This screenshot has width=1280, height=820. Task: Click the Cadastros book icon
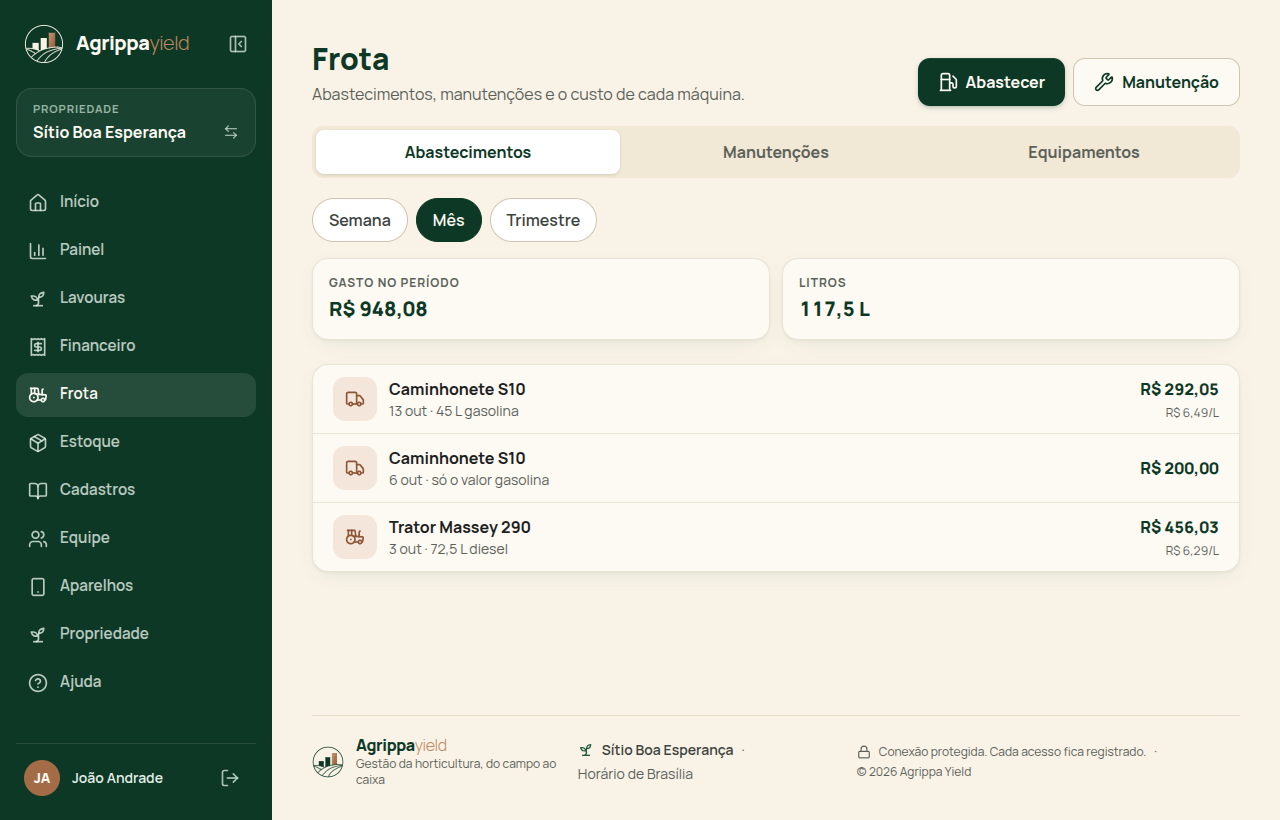click(x=38, y=490)
